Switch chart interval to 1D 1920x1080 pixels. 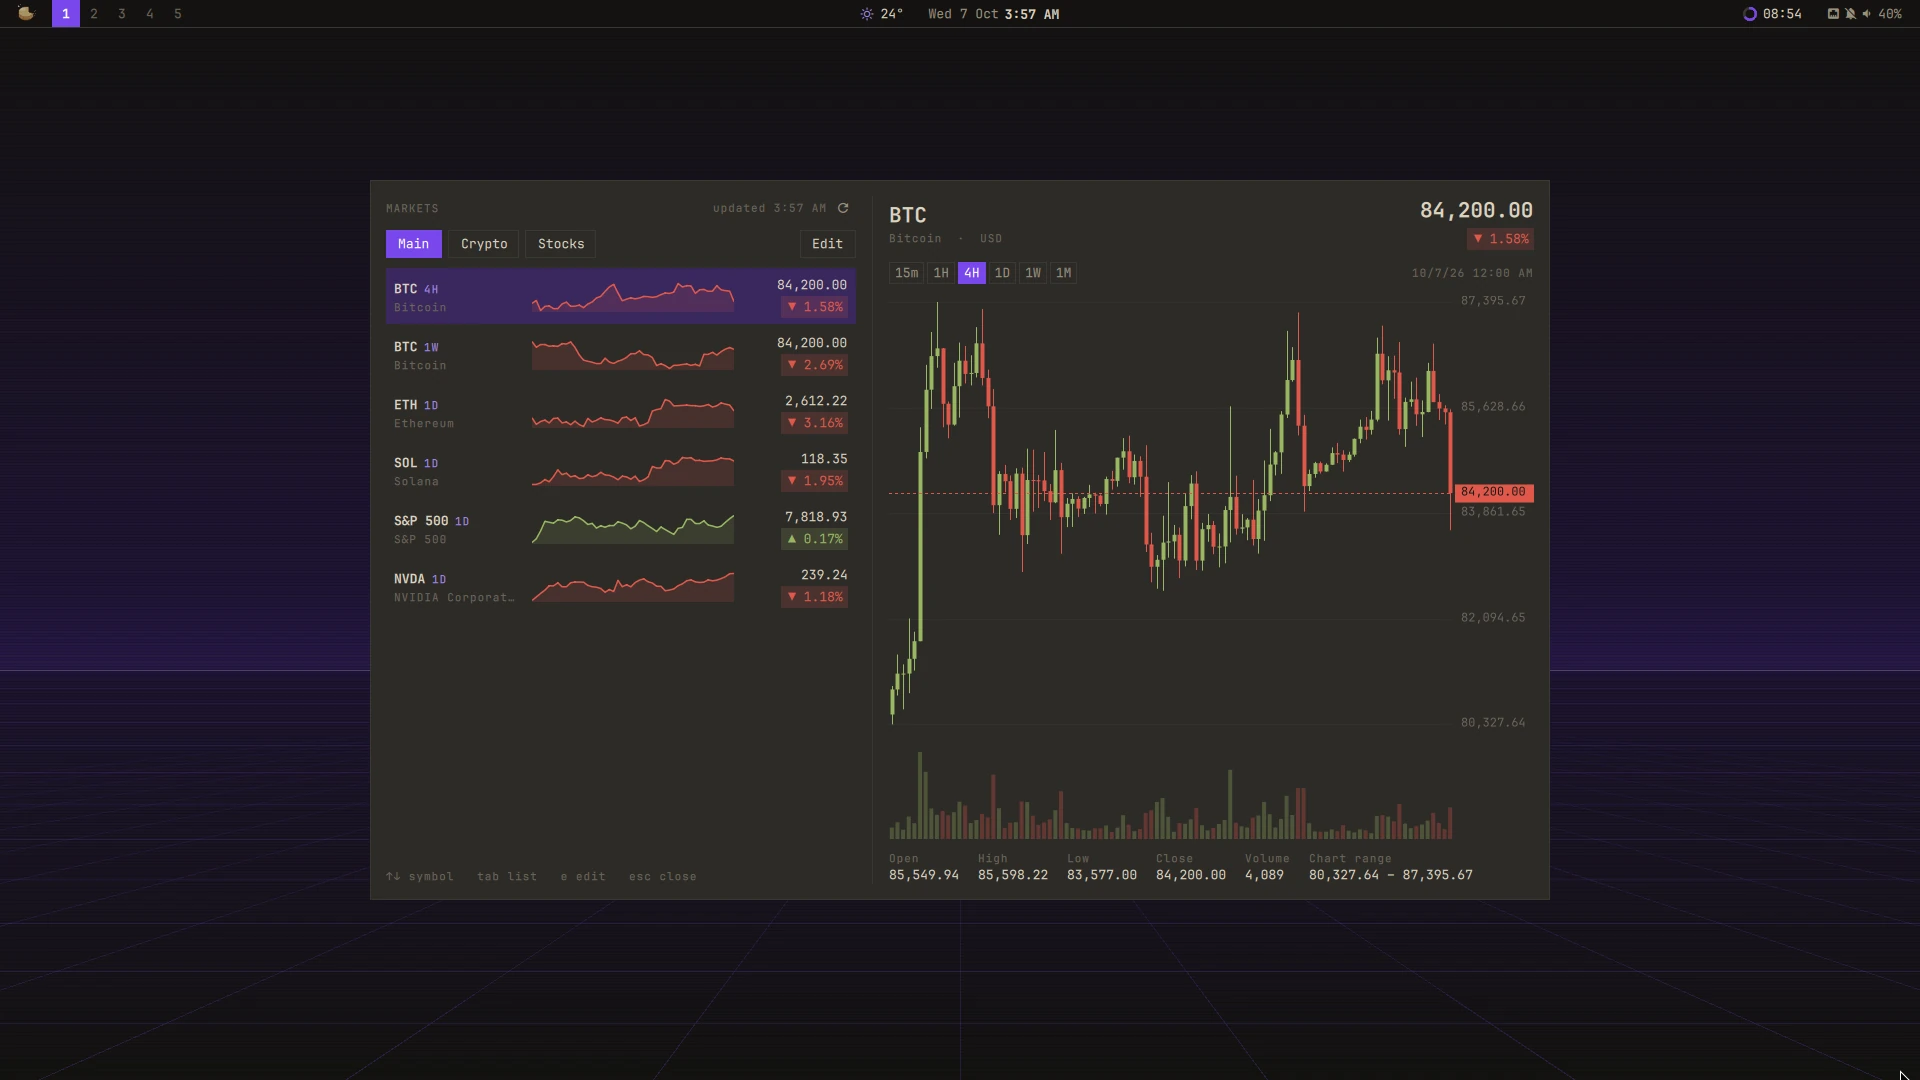pyautogui.click(x=1002, y=273)
